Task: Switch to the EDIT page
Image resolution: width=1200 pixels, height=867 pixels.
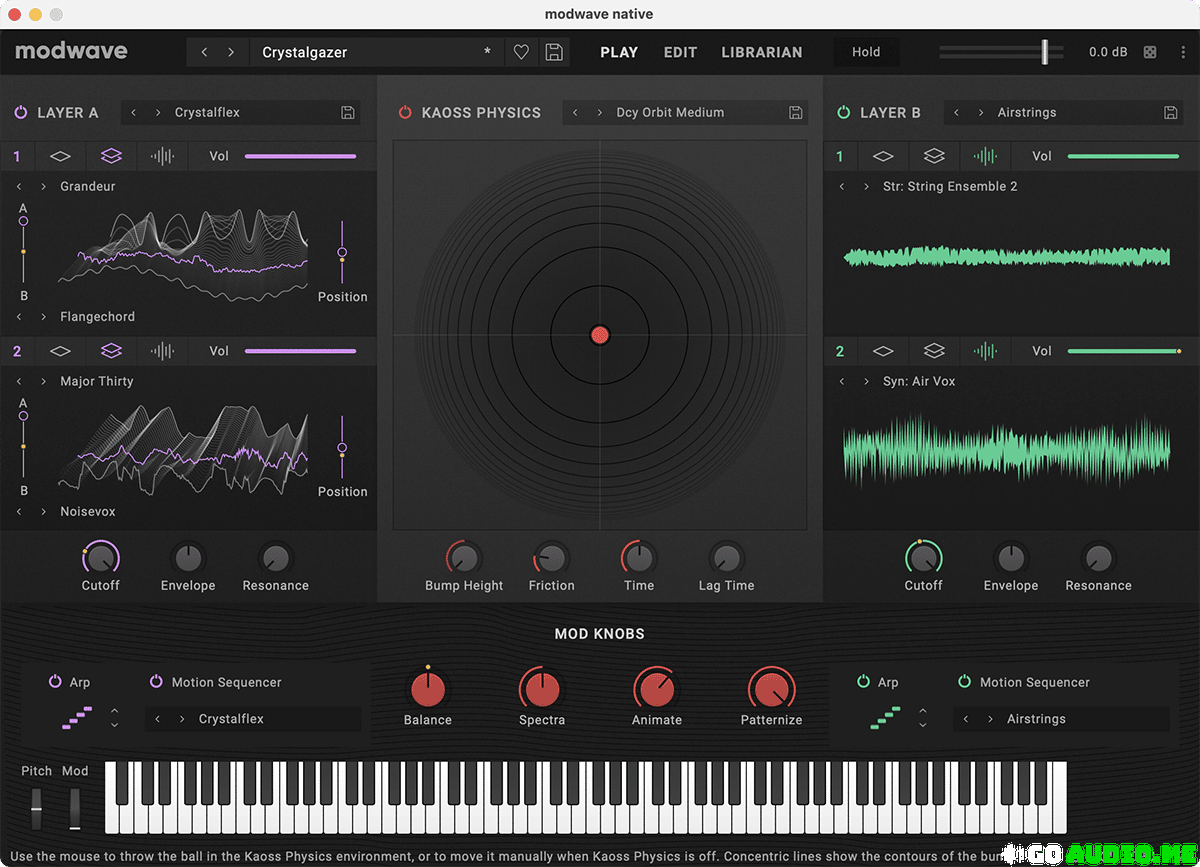Action: [x=680, y=52]
